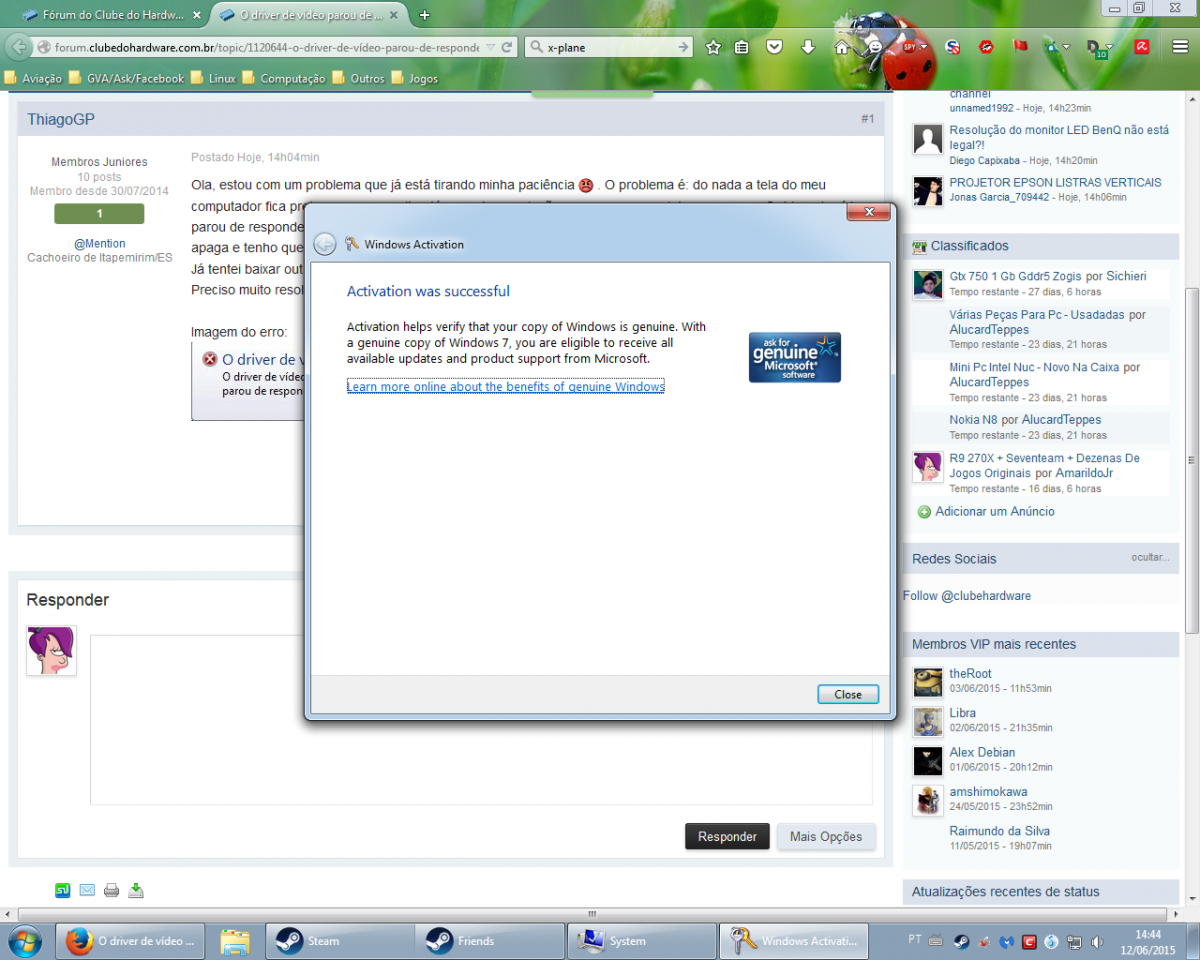
Task: Bookmark this page with the star icon
Action: coord(713,47)
